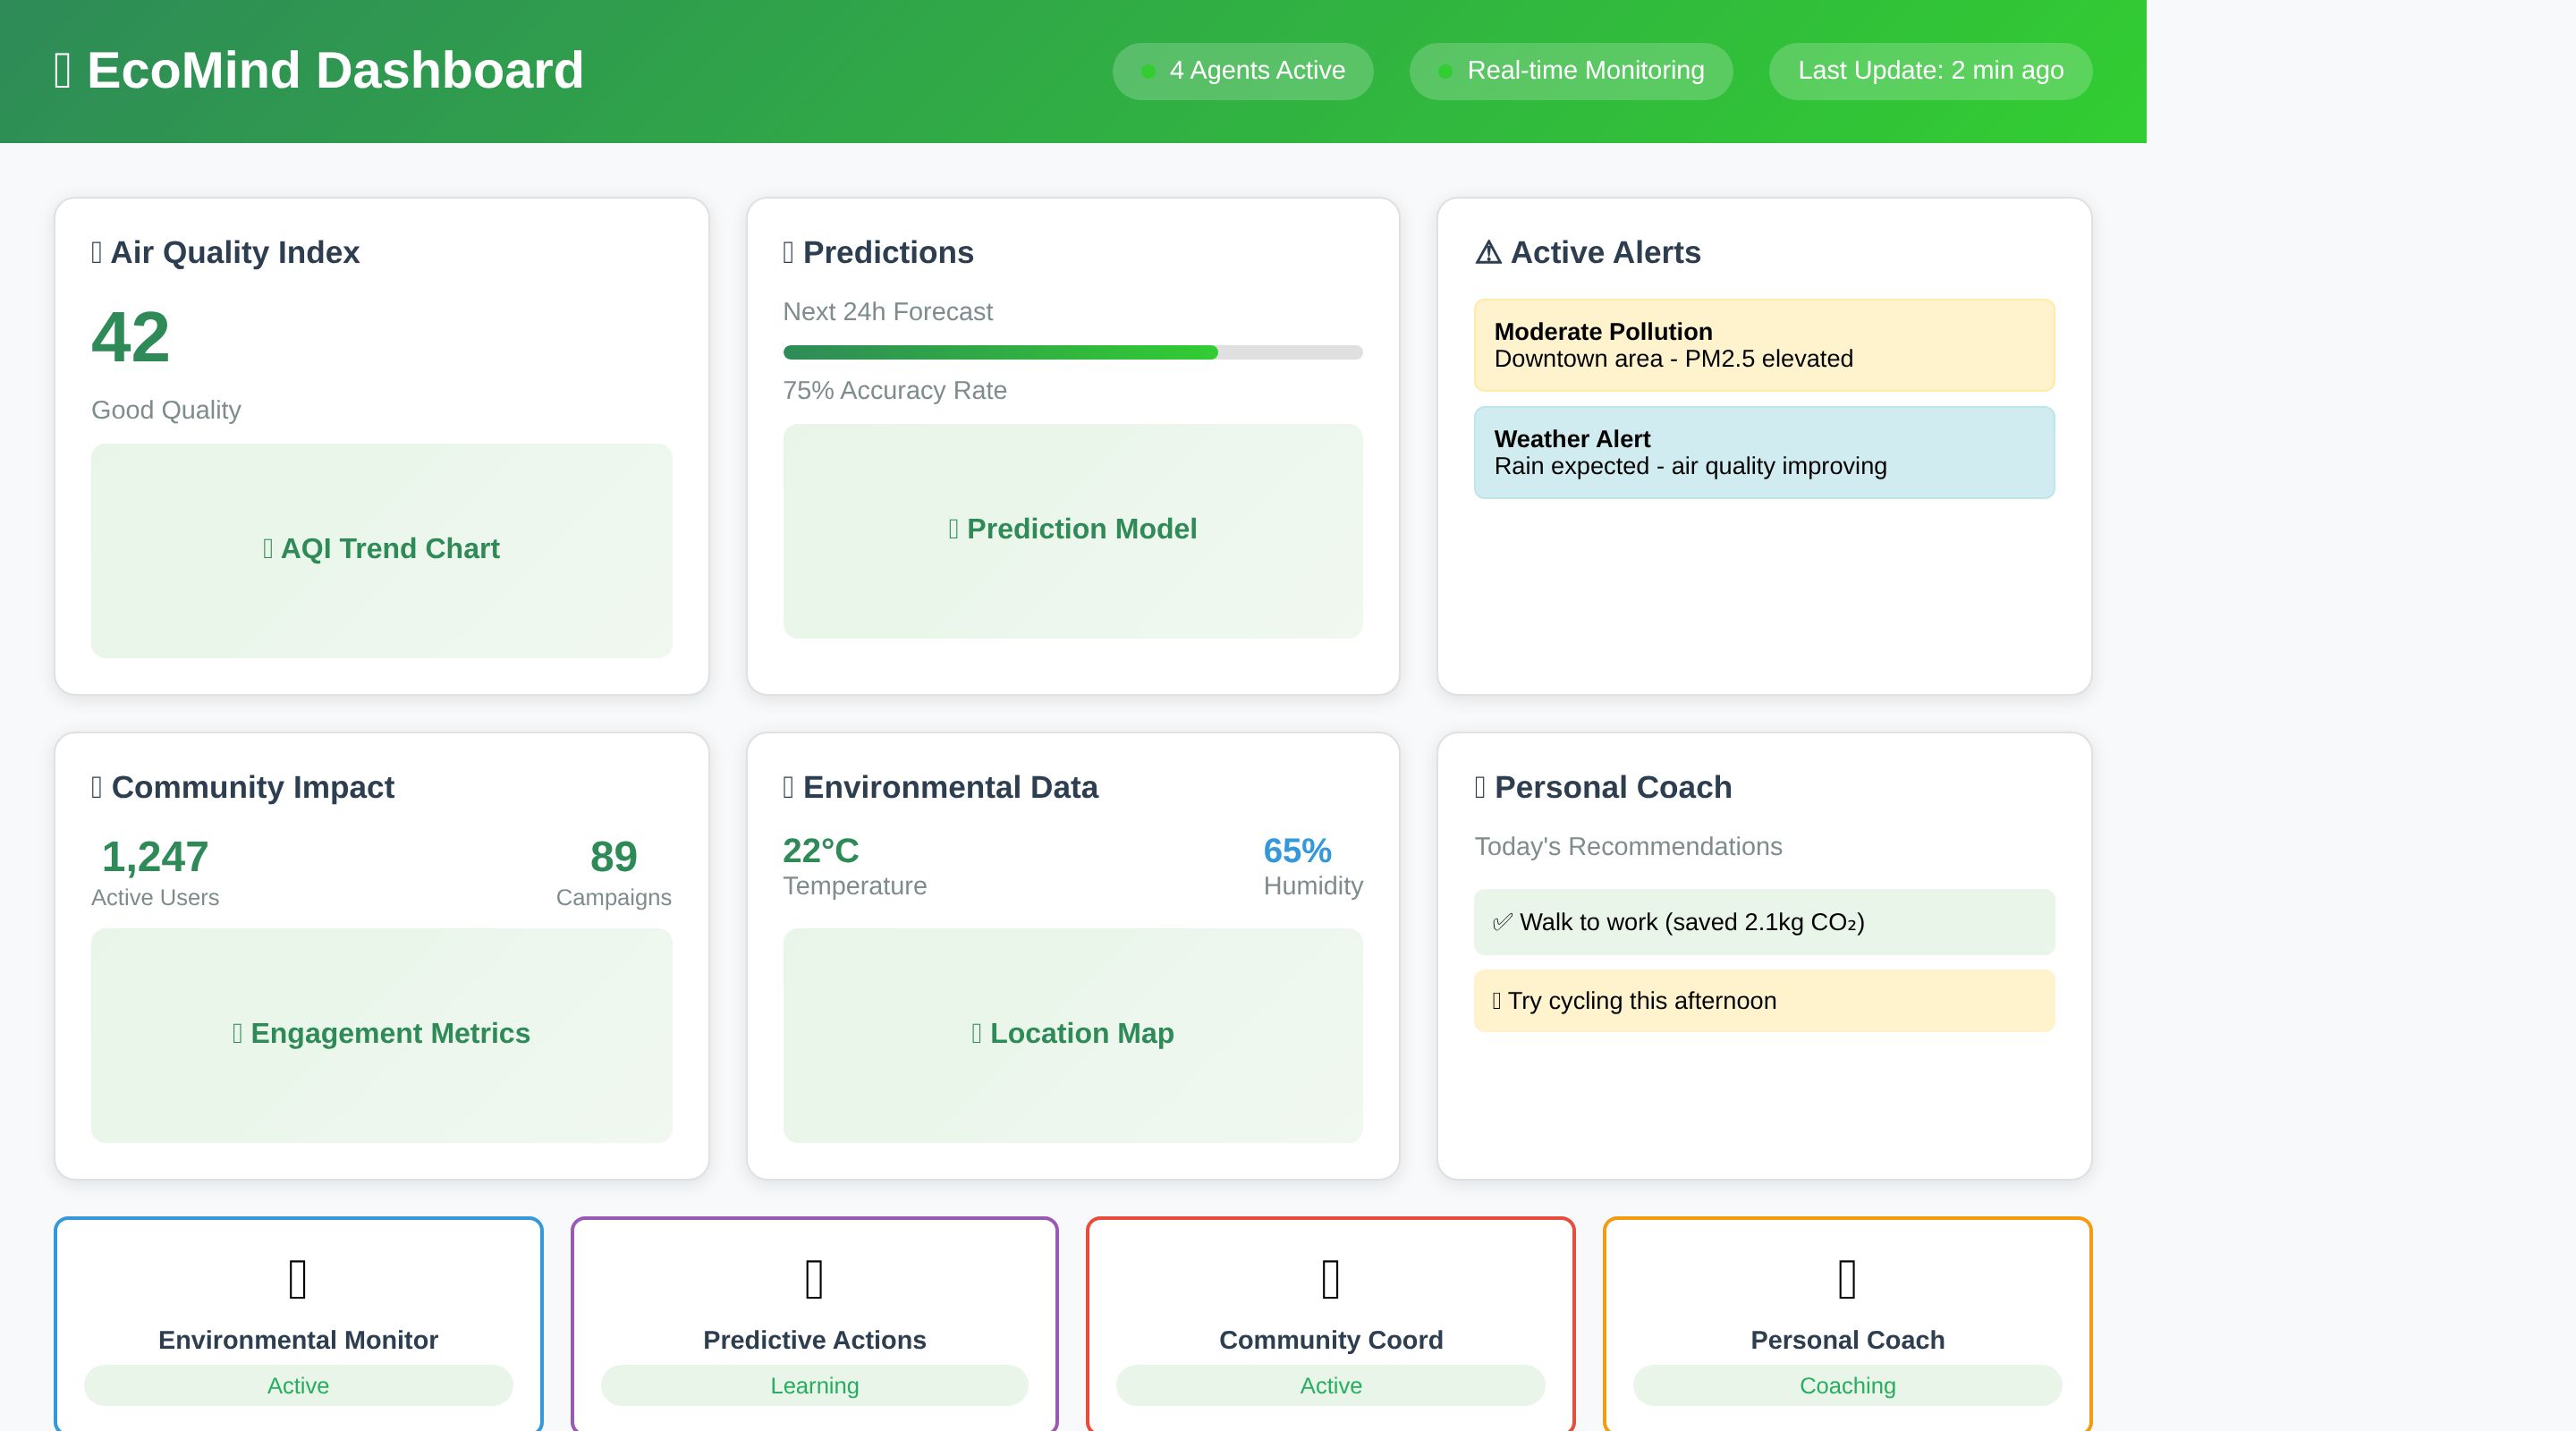The height and width of the screenshot is (1431, 2576).
Task: Click the checkmark beside Walk to work
Action: [1501, 922]
